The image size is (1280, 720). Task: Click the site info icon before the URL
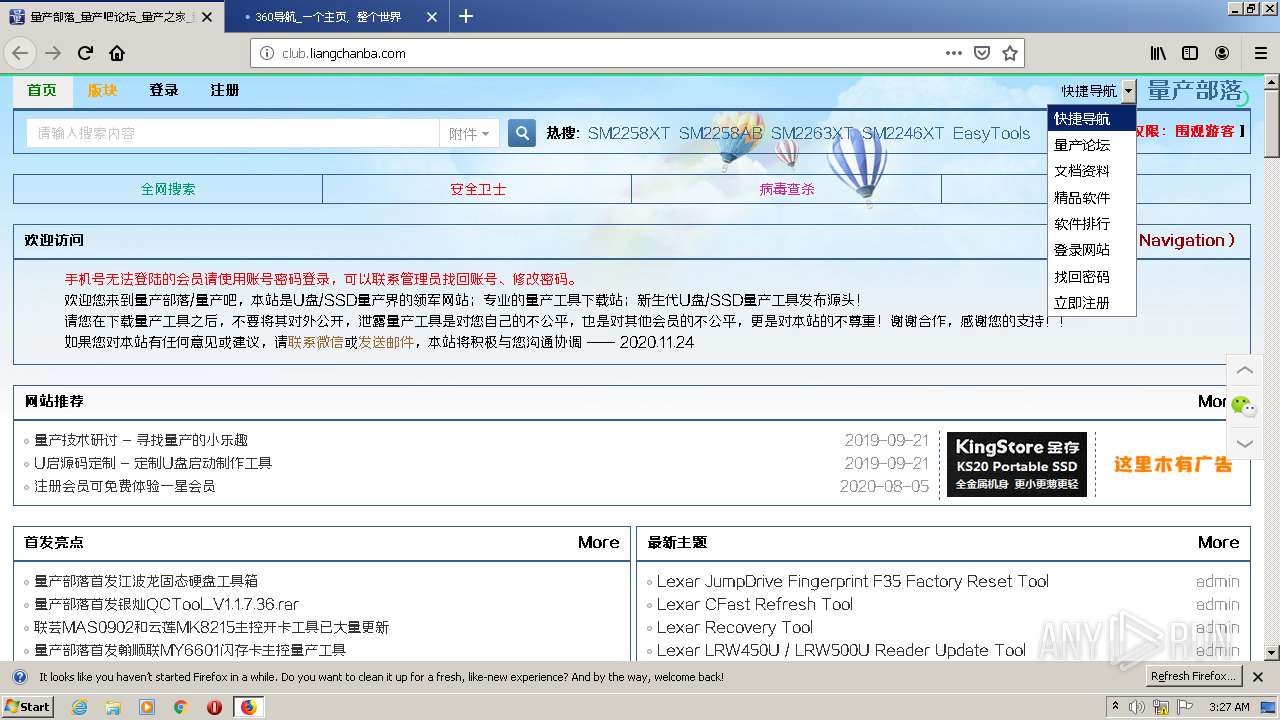(267, 53)
